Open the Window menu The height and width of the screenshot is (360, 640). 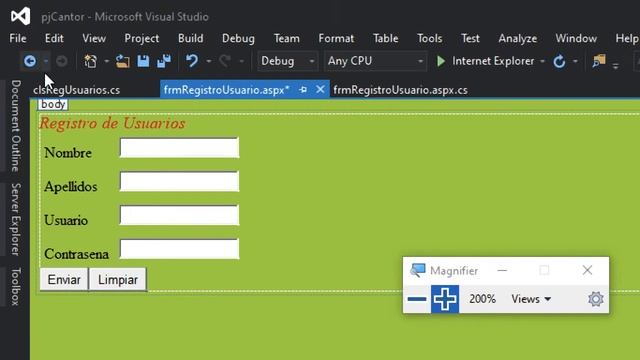576,38
